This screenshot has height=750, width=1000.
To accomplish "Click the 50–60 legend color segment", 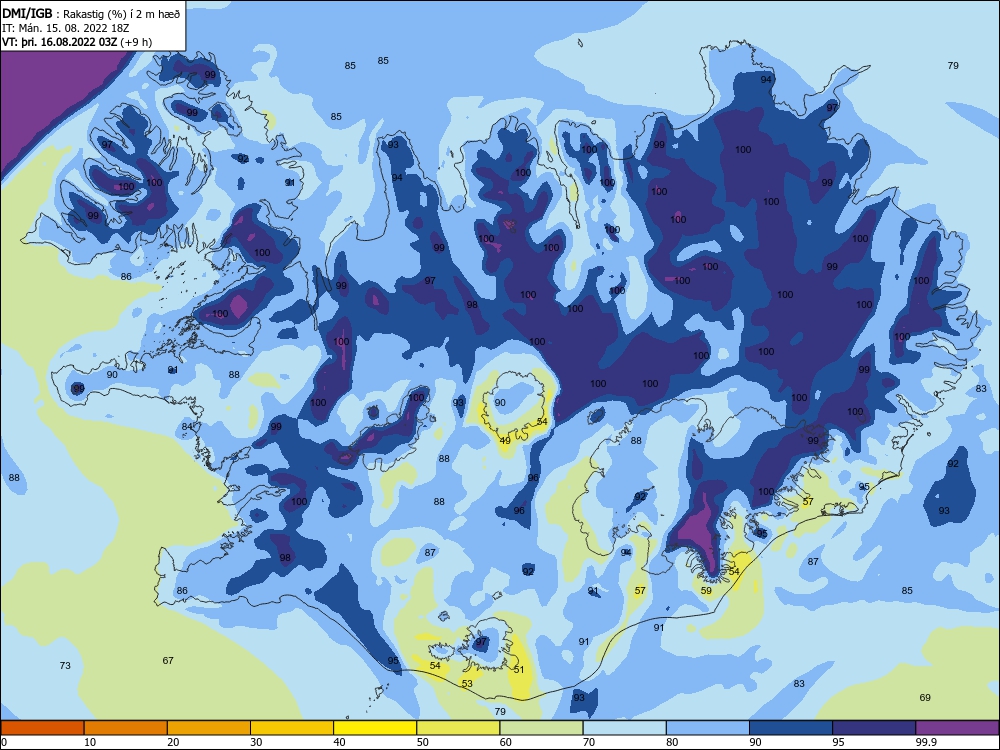I will click(458, 728).
